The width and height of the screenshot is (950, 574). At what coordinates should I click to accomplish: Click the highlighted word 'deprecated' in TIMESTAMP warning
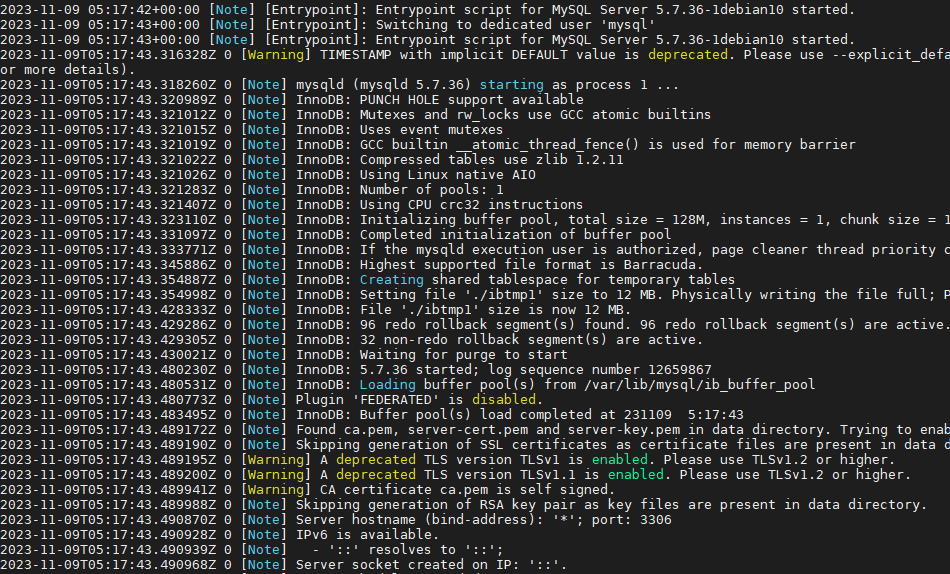[688, 55]
